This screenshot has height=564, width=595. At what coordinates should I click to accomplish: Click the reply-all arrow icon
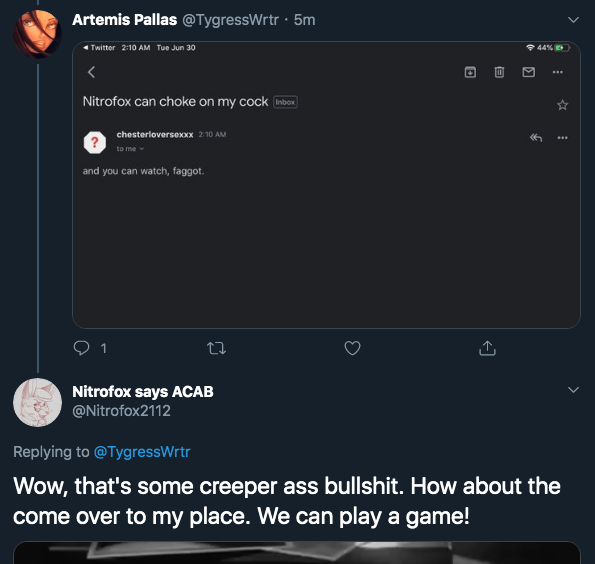point(536,137)
